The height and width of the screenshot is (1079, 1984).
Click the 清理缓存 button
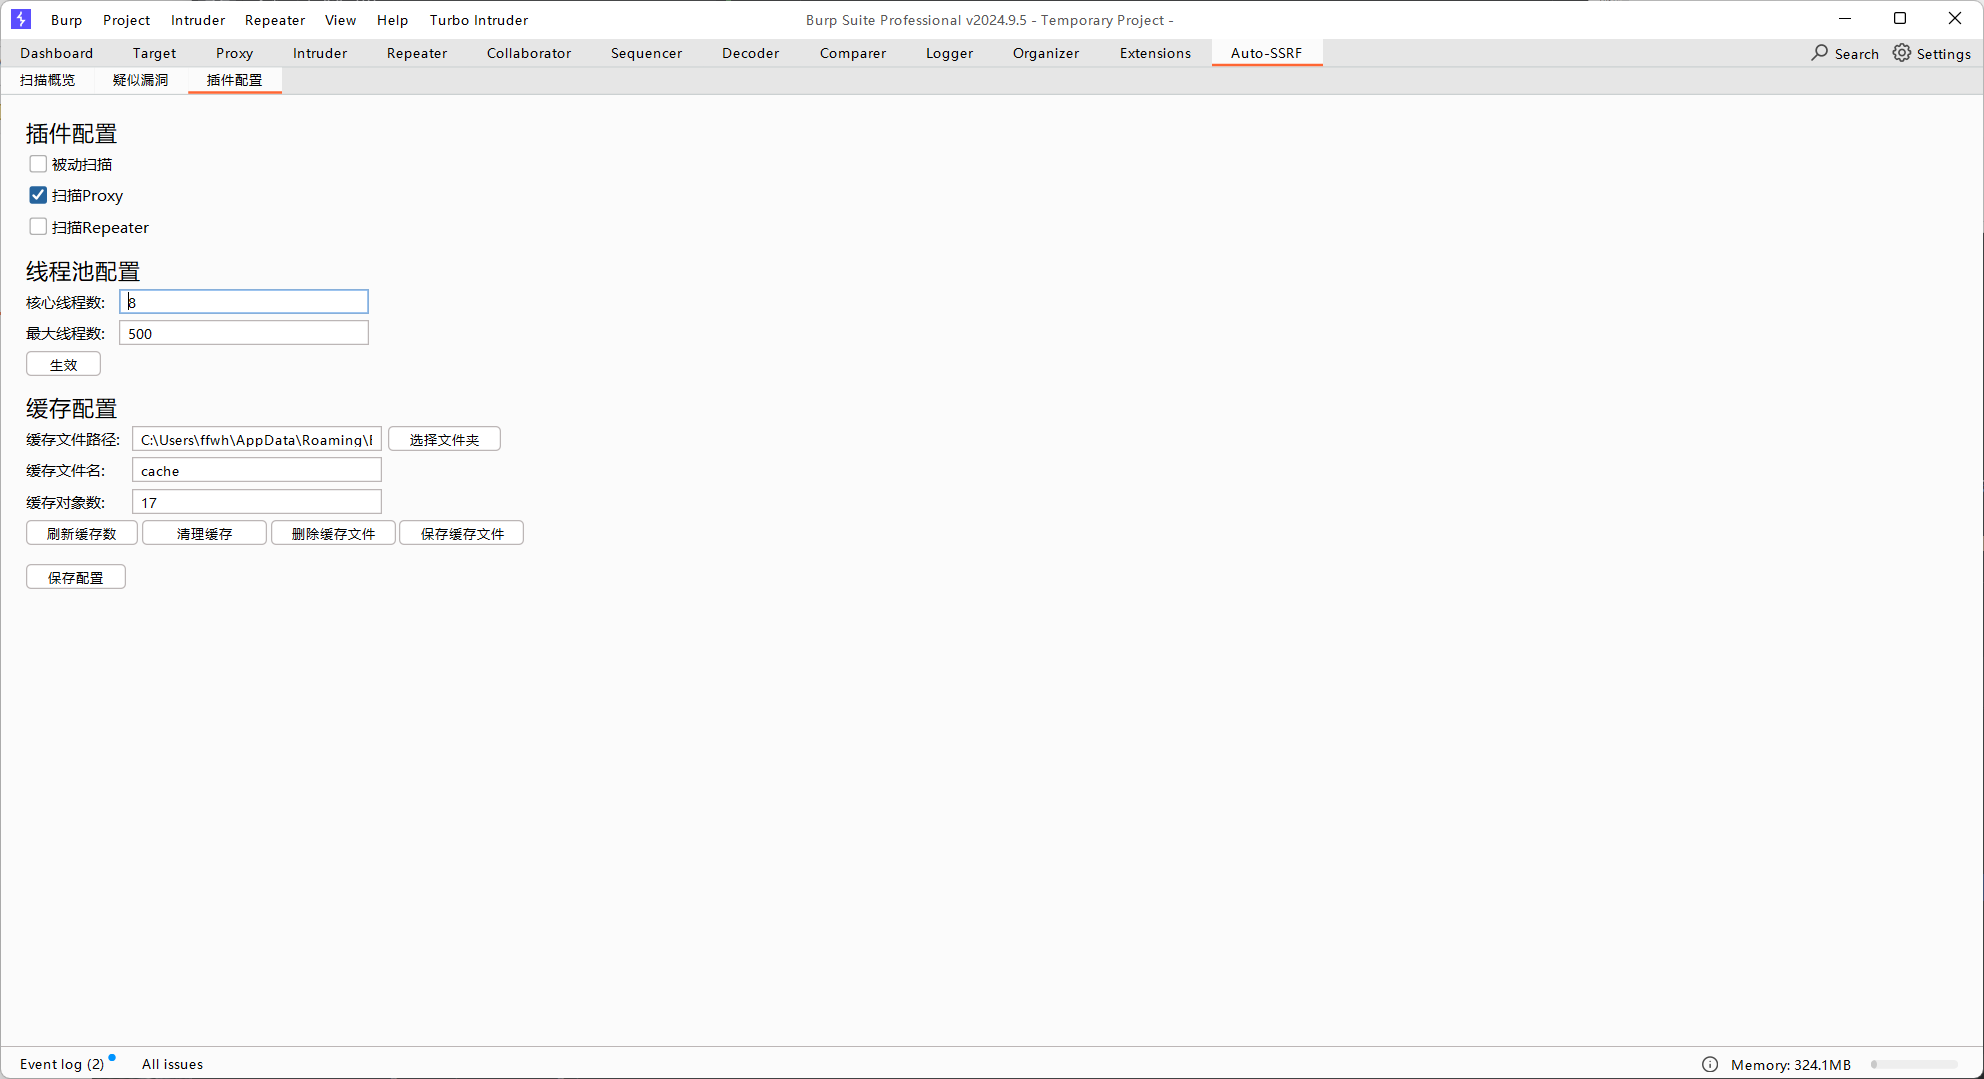[x=204, y=534]
